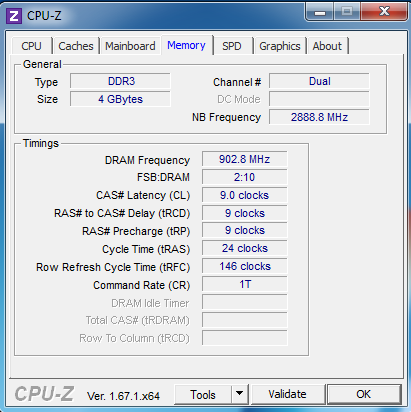This screenshot has width=411, height=412.
Task: Click the Size 4 GBytes field
Action: [x=120, y=99]
